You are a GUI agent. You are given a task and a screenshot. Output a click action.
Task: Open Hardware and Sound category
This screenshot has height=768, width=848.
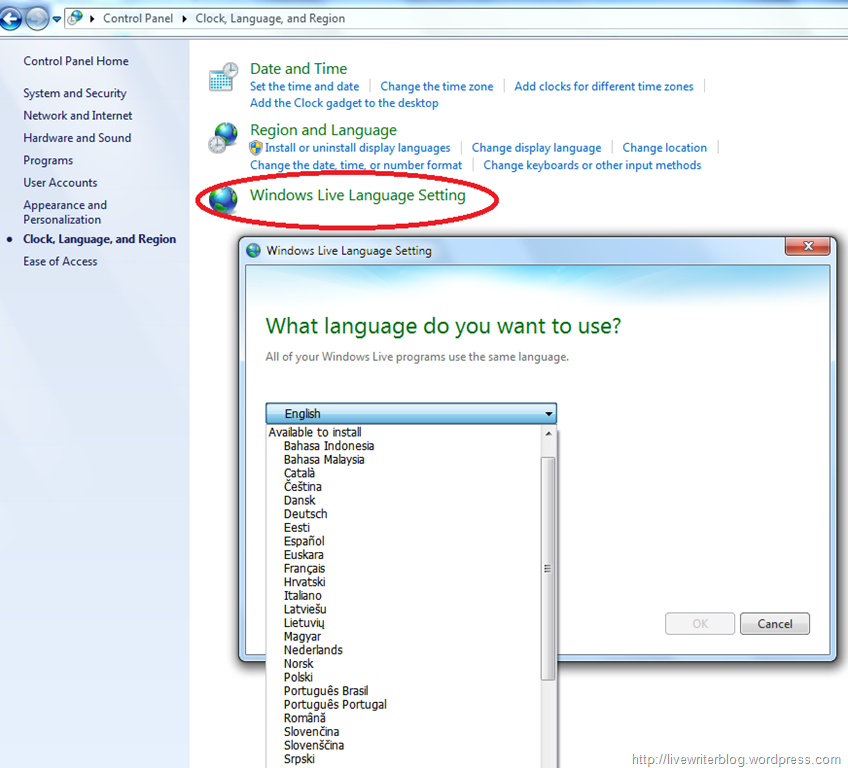[77, 137]
